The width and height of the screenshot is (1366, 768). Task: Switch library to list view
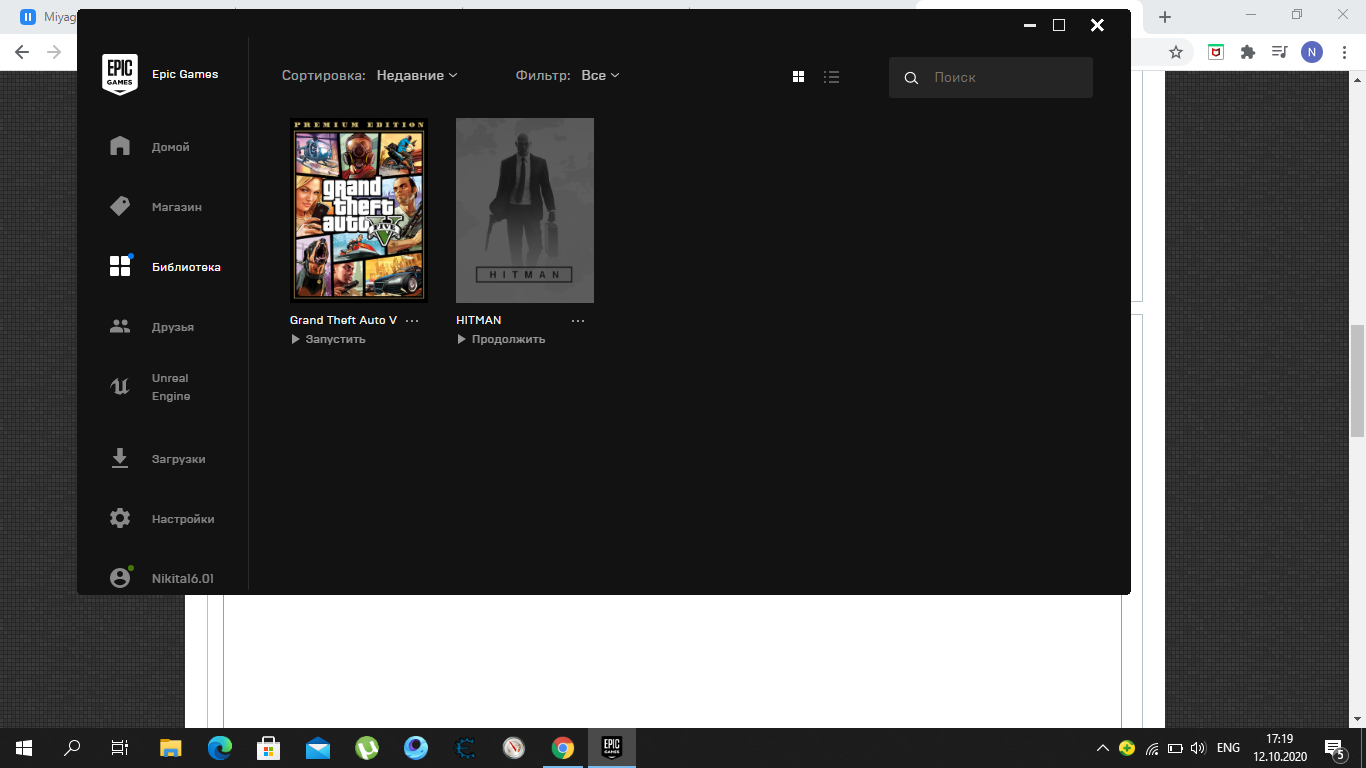point(831,76)
